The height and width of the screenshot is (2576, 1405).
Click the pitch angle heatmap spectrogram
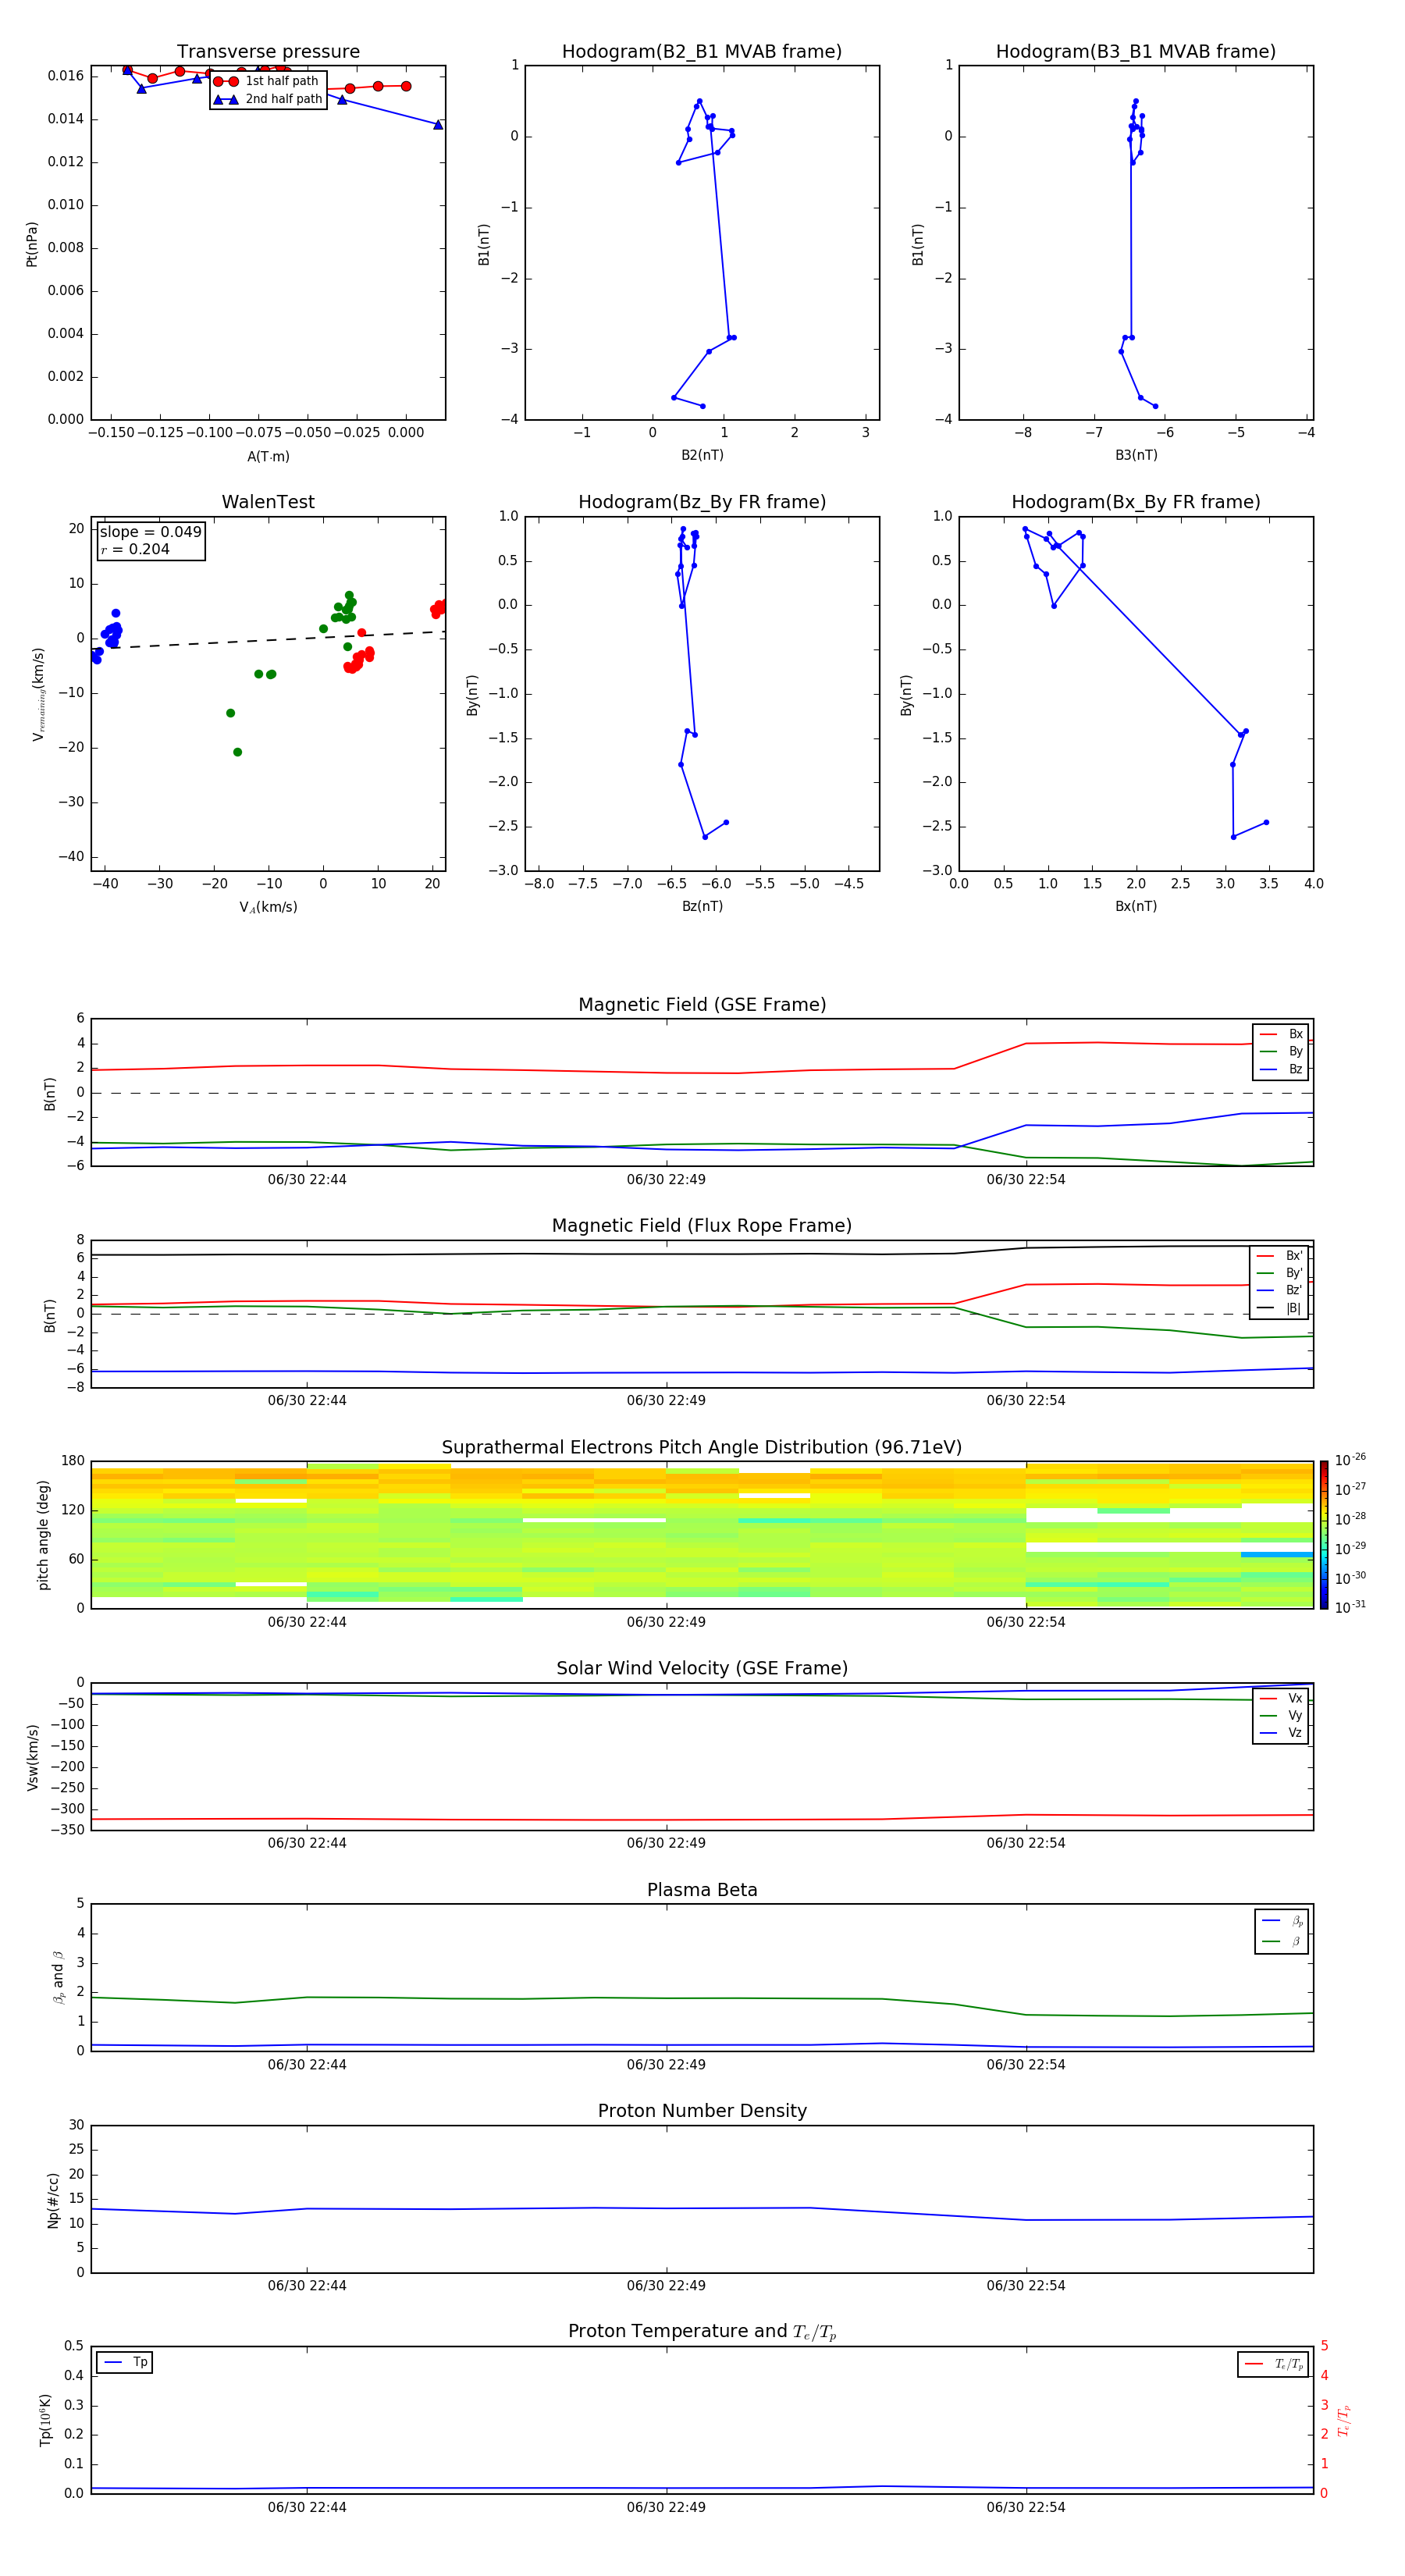click(x=702, y=1535)
